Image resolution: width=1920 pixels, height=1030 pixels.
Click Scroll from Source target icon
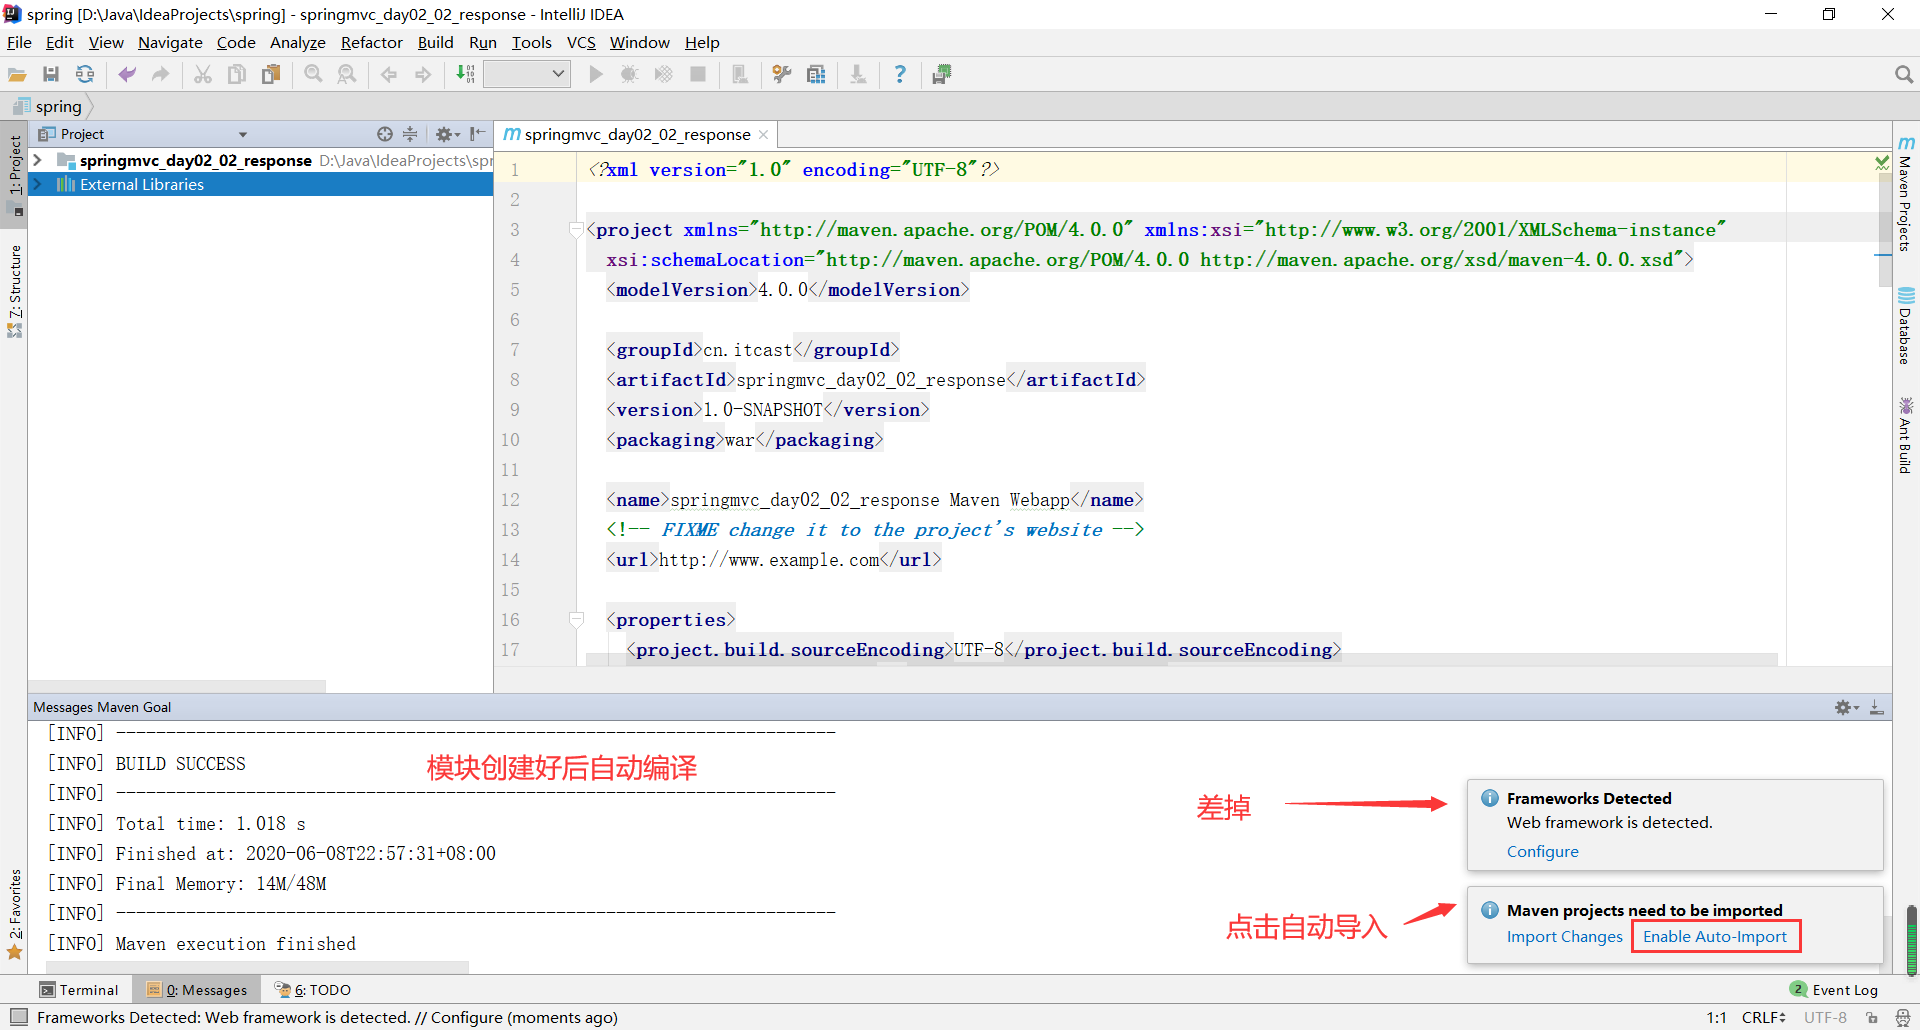(385, 134)
